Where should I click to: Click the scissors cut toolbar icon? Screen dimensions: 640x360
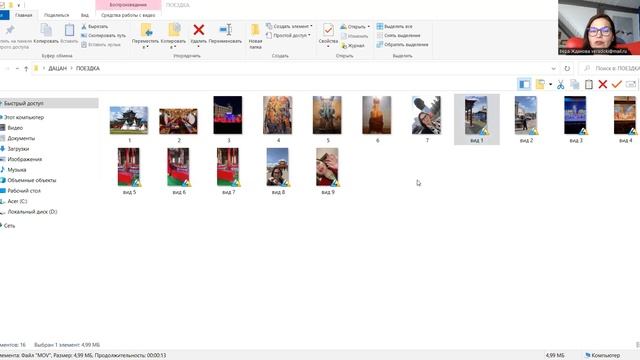(x=560, y=84)
